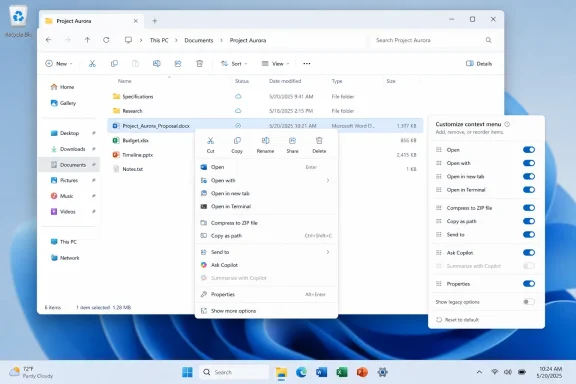
Task: Open Downloads in the navigation pane
Action: (69, 149)
